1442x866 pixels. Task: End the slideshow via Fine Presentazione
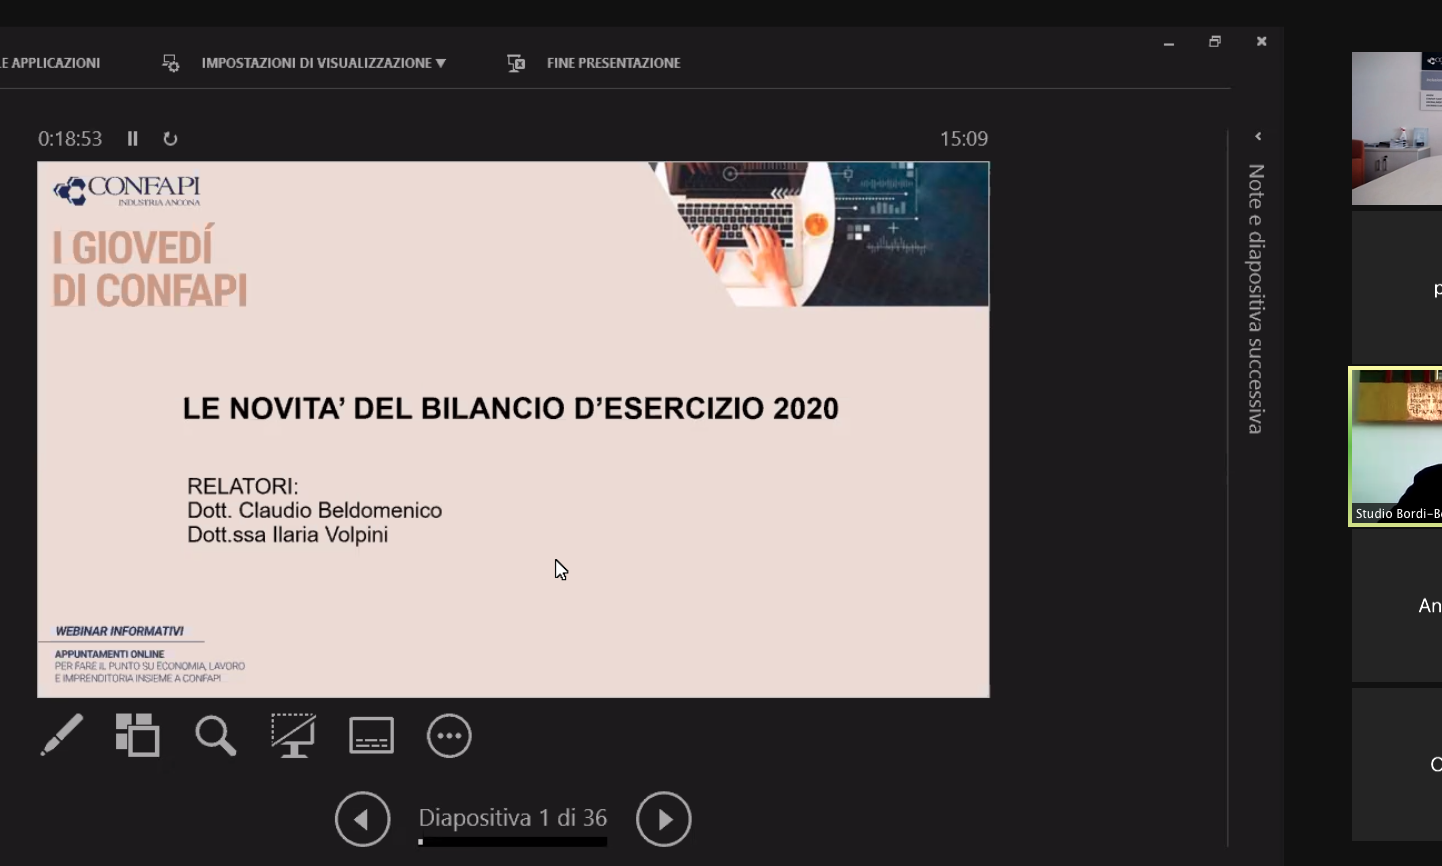[613, 63]
